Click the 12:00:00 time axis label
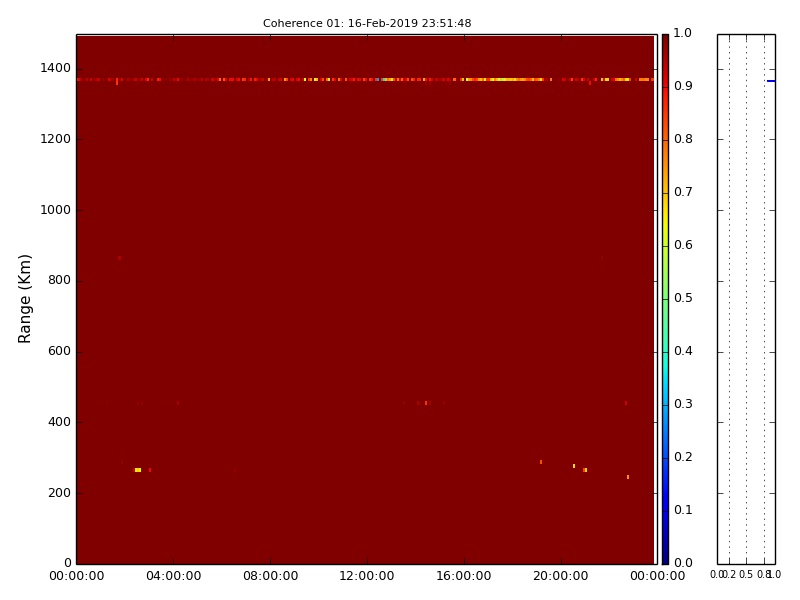The width and height of the screenshot is (800, 600). (x=367, y=576)
